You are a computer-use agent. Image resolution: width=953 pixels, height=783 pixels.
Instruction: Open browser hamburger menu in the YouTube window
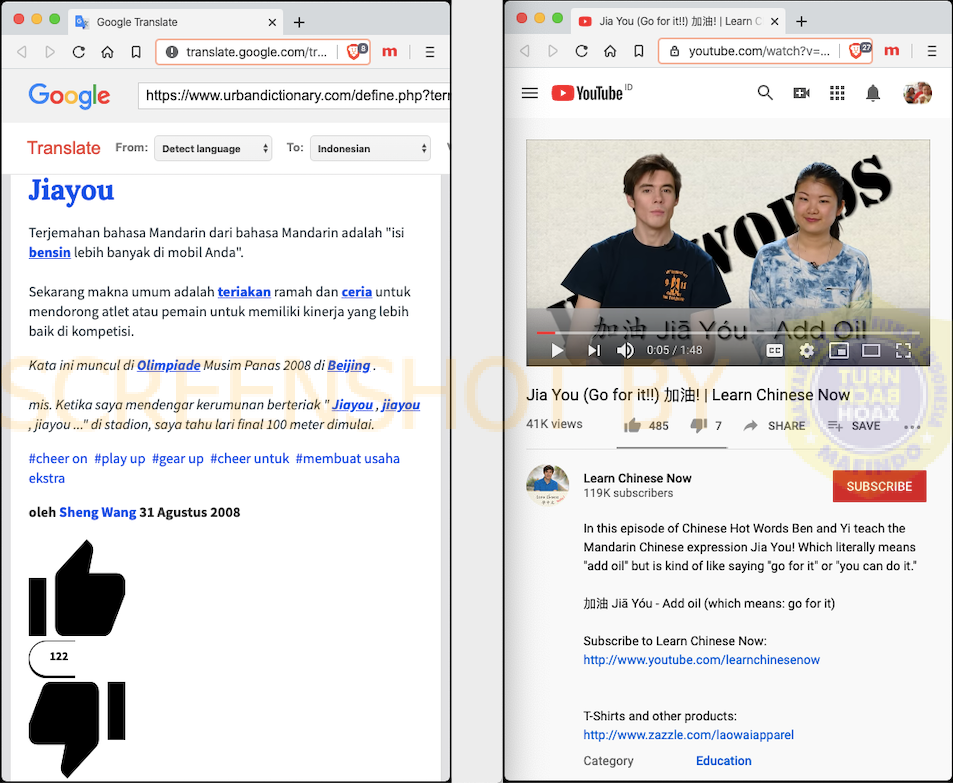[932, 51]
